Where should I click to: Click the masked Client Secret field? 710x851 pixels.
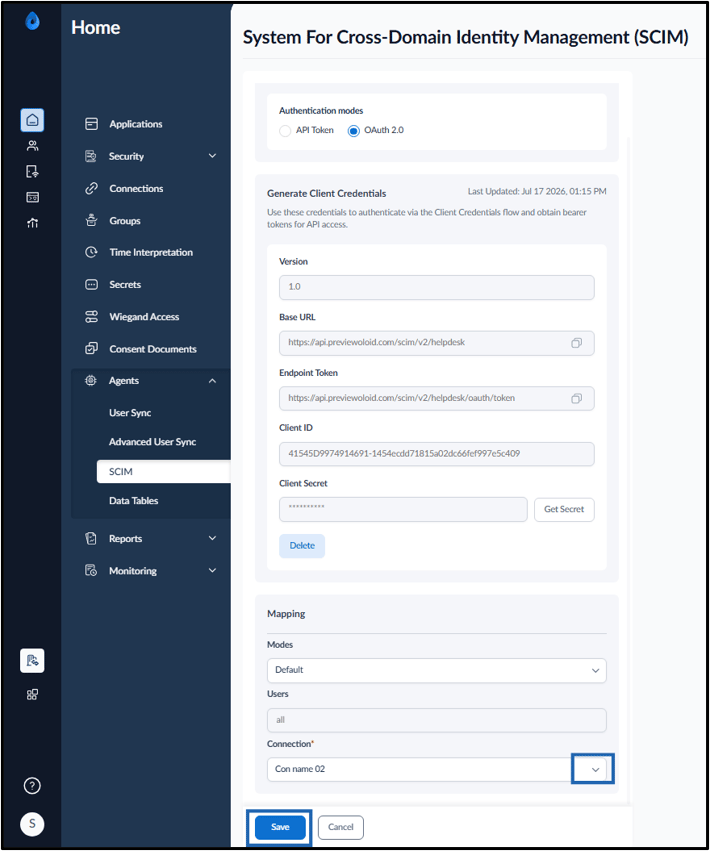click(x=403, y=510)
